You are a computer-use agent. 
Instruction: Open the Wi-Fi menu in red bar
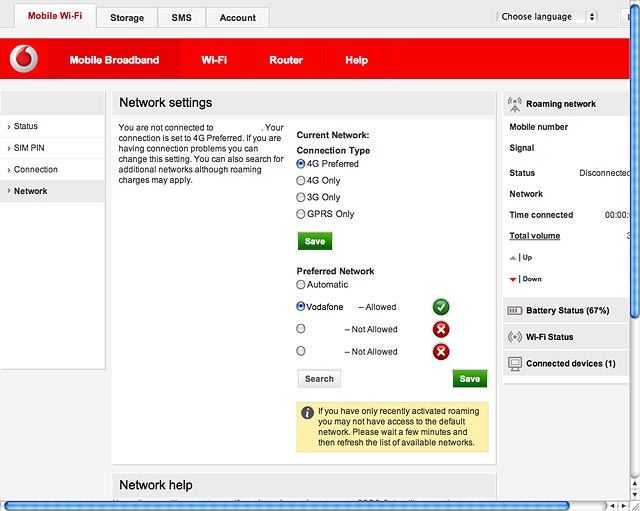coord(214,60)
